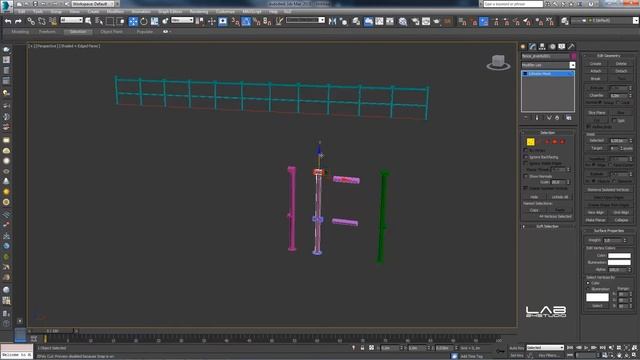Click the teapot Render icon
The image size is (640, 360).
click(437, 21)
